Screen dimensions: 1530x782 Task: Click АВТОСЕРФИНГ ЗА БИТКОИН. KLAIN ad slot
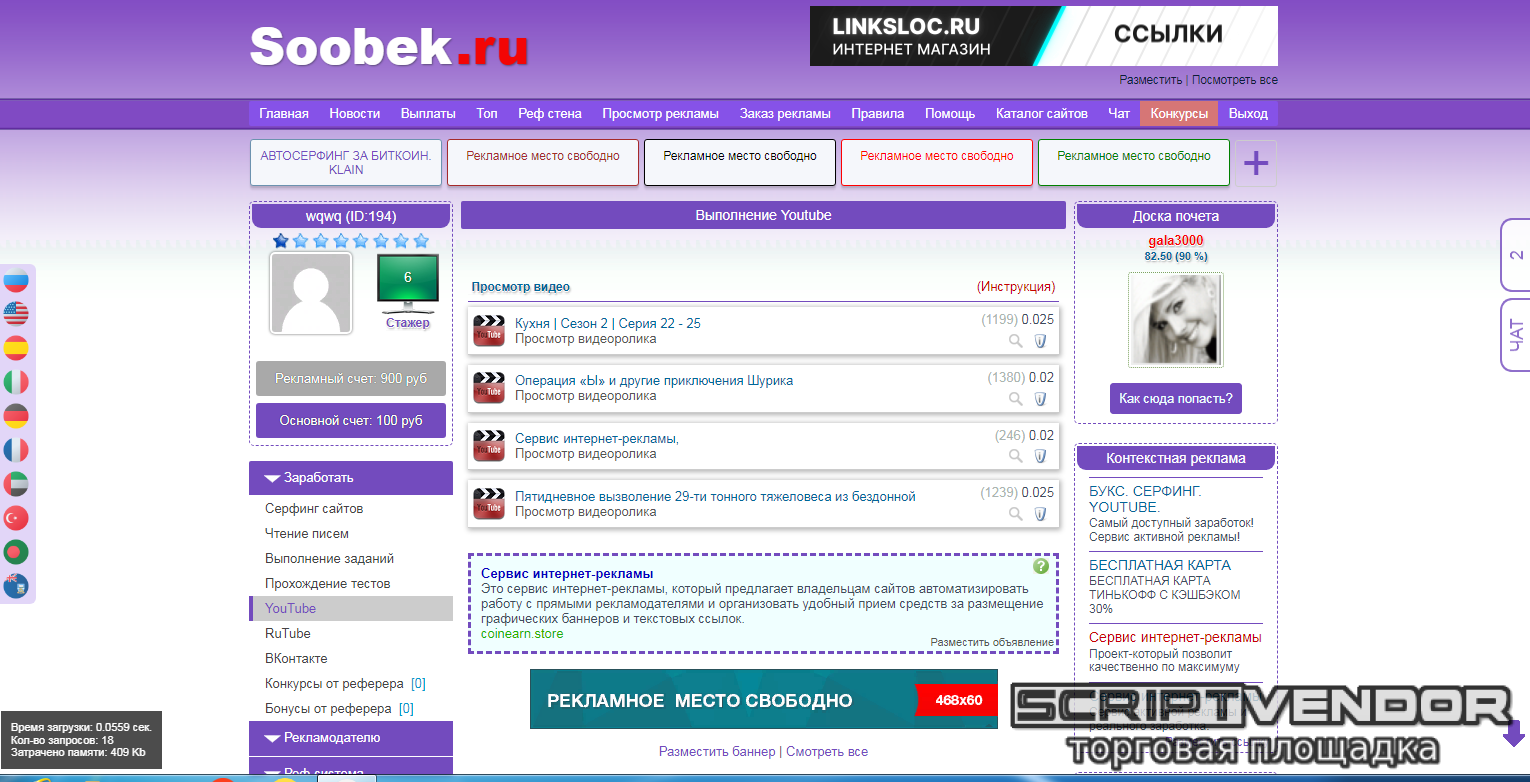point(346,163)
